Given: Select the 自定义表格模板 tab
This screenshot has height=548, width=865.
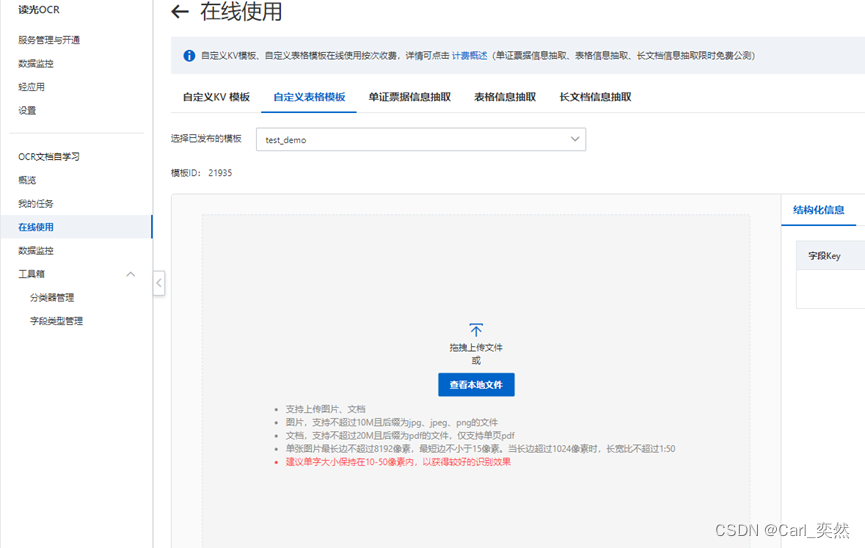Looking at the screenshot, I should coord(309,97).
